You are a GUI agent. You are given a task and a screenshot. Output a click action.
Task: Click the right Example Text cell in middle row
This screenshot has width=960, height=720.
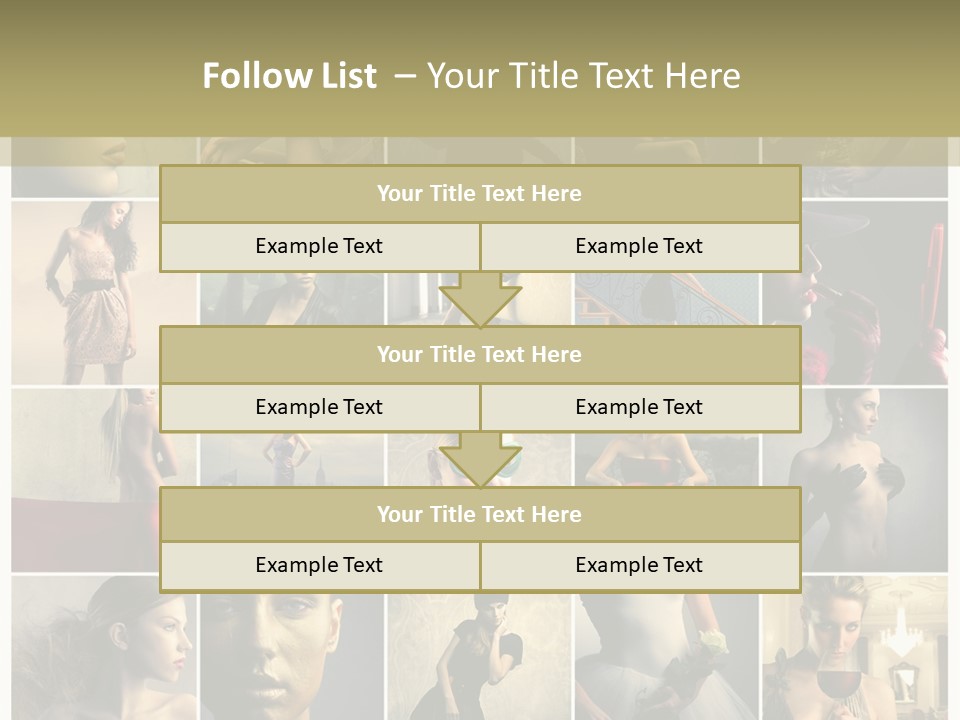(x=640, y=407)
